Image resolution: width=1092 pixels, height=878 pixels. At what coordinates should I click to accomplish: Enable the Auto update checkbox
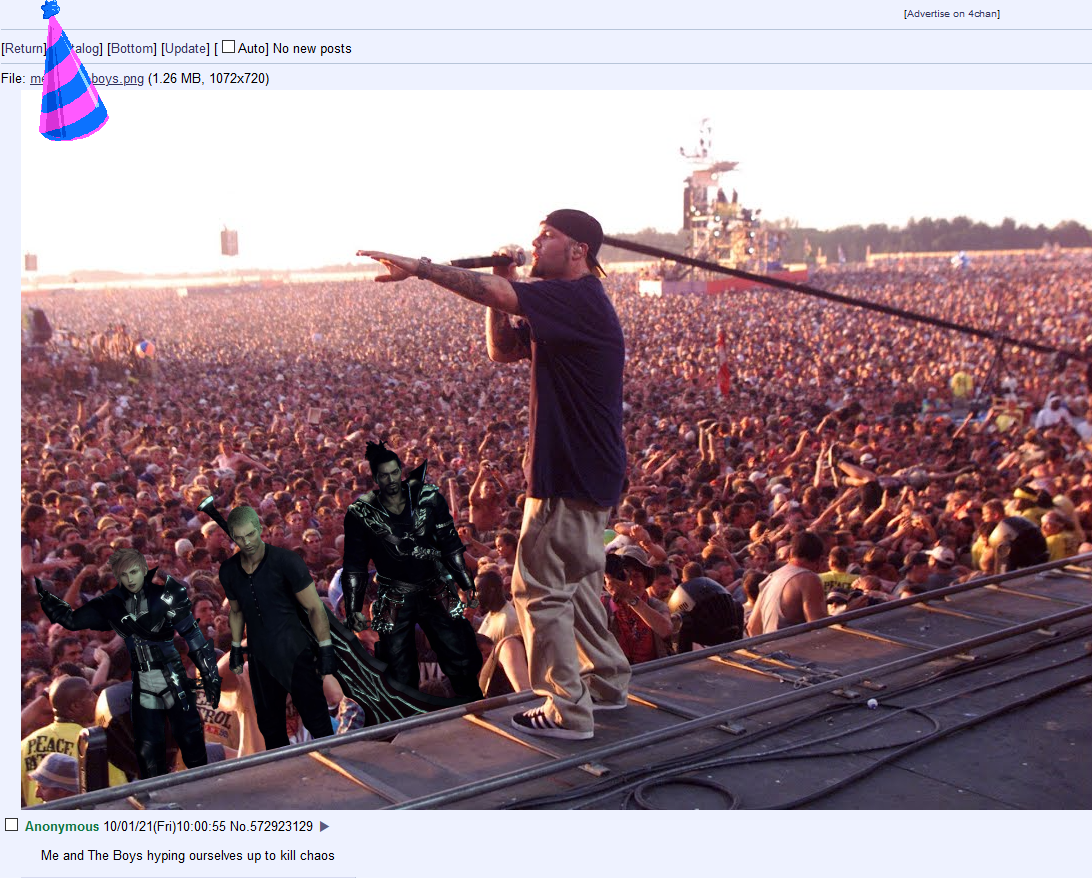[228, 47]
